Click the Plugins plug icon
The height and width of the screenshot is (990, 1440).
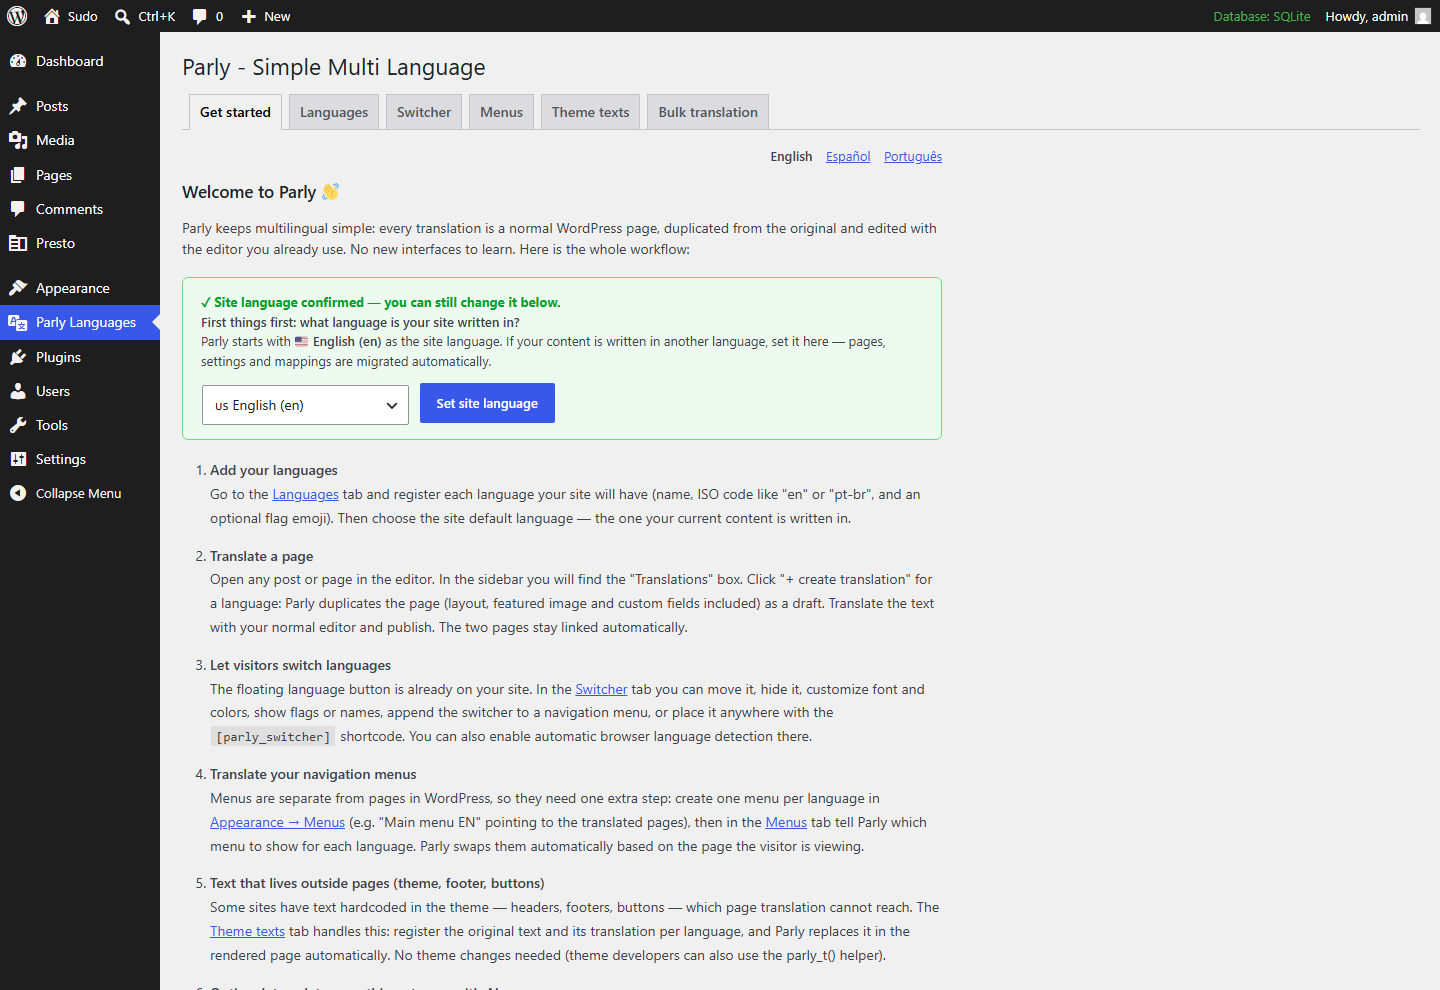point(18,357)
